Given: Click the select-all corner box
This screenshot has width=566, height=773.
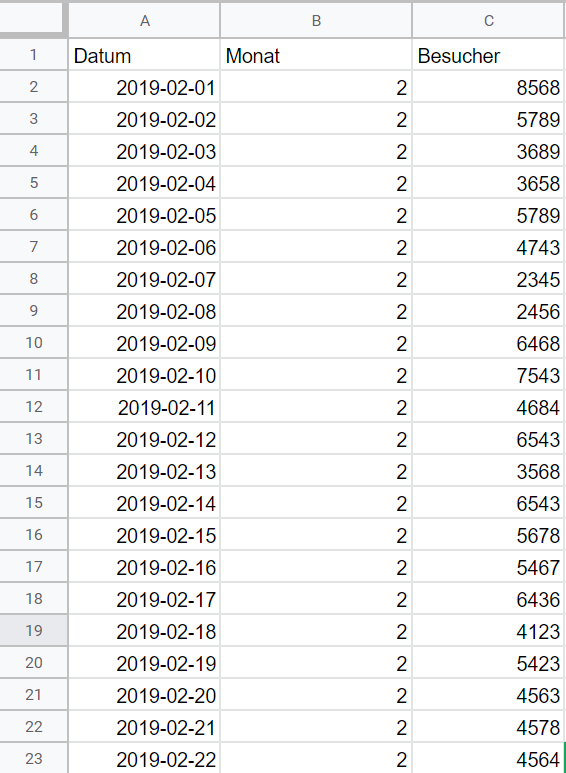Looking at the screenshot, I should (32, 18).
